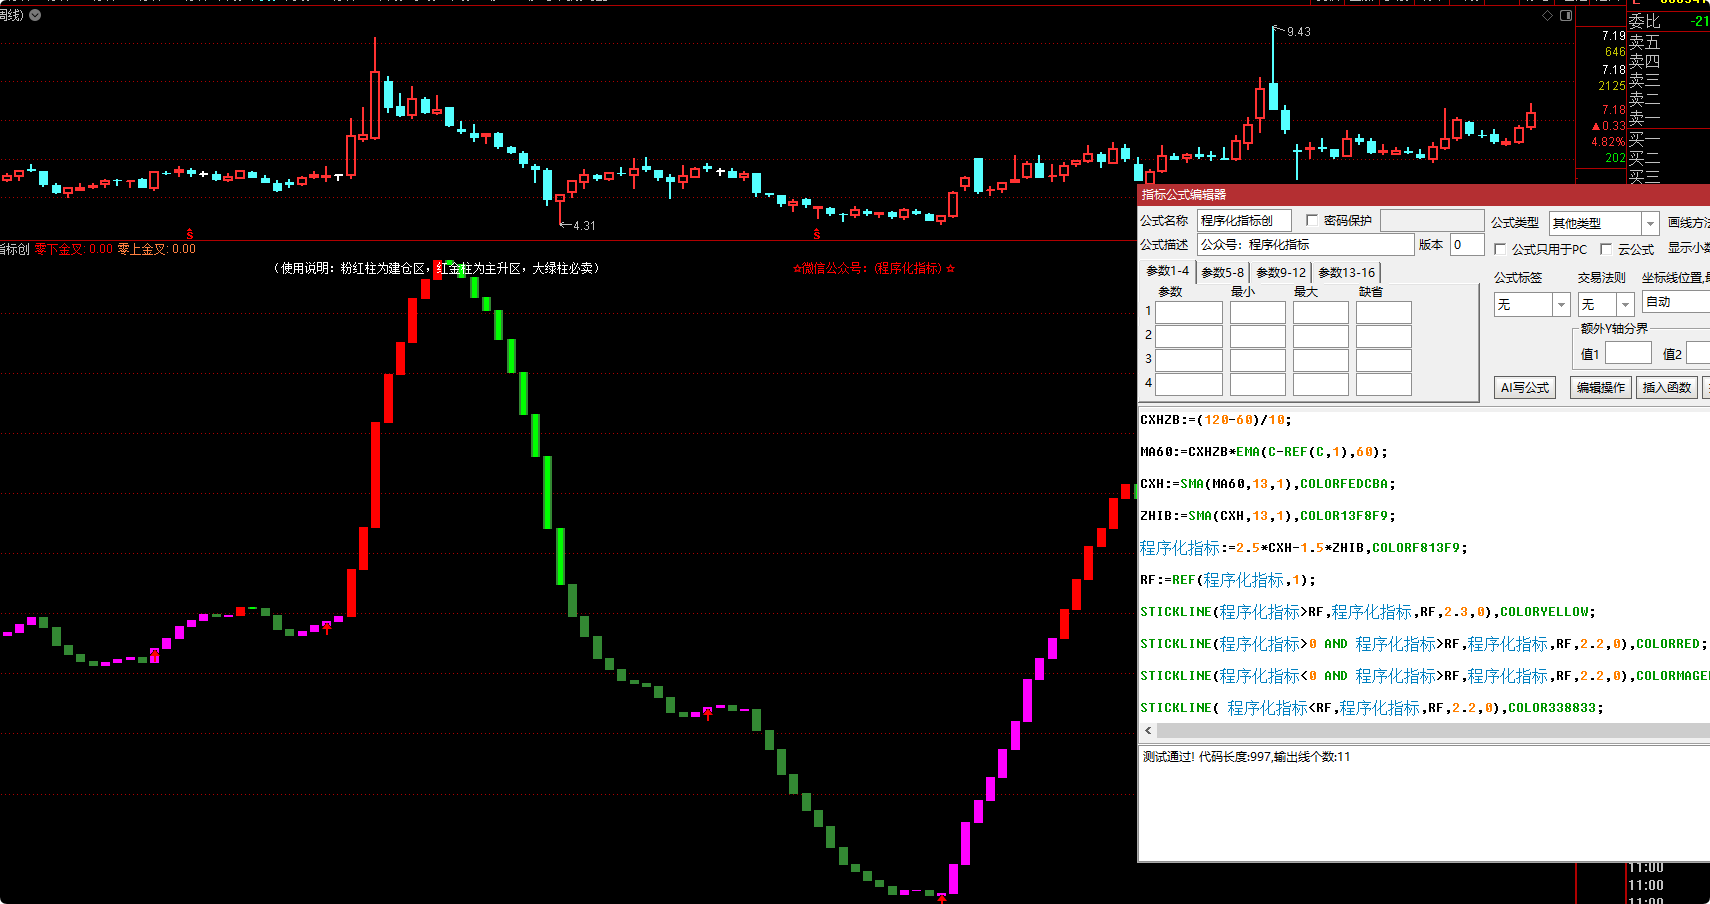Click the 插入函数 button
This screenshot has height=904, width=1710.
pyautogui.click(x=1666, y=387)
